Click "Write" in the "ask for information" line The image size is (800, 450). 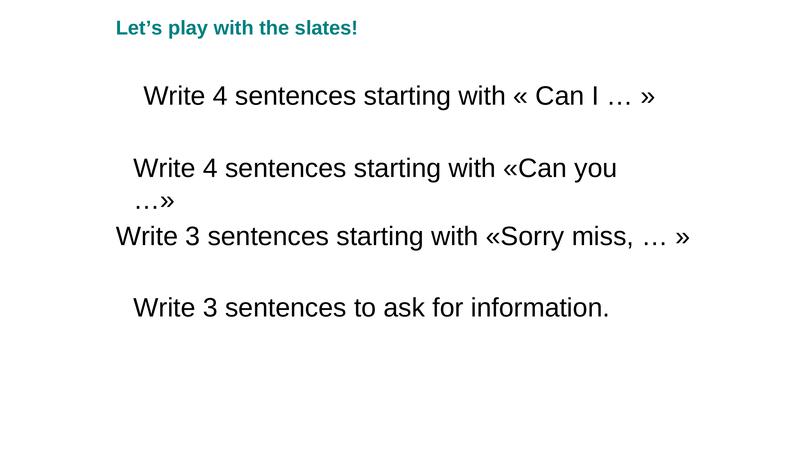pos(165,308)
